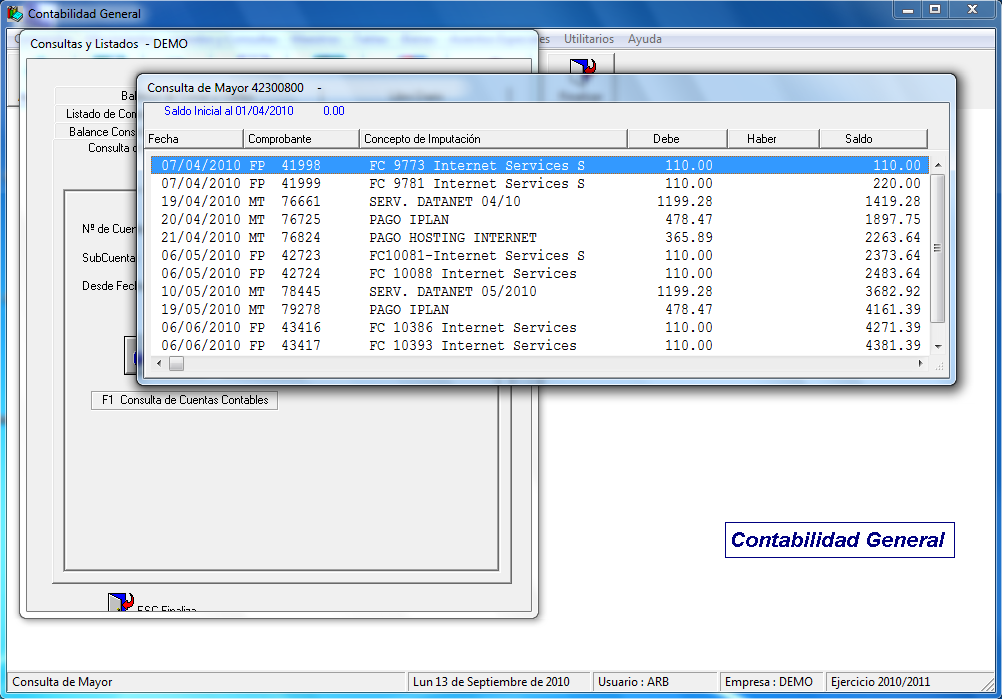Click the Contabilidad General logo label
This screenshot has height=699, width=1002.
pos(838,540)
